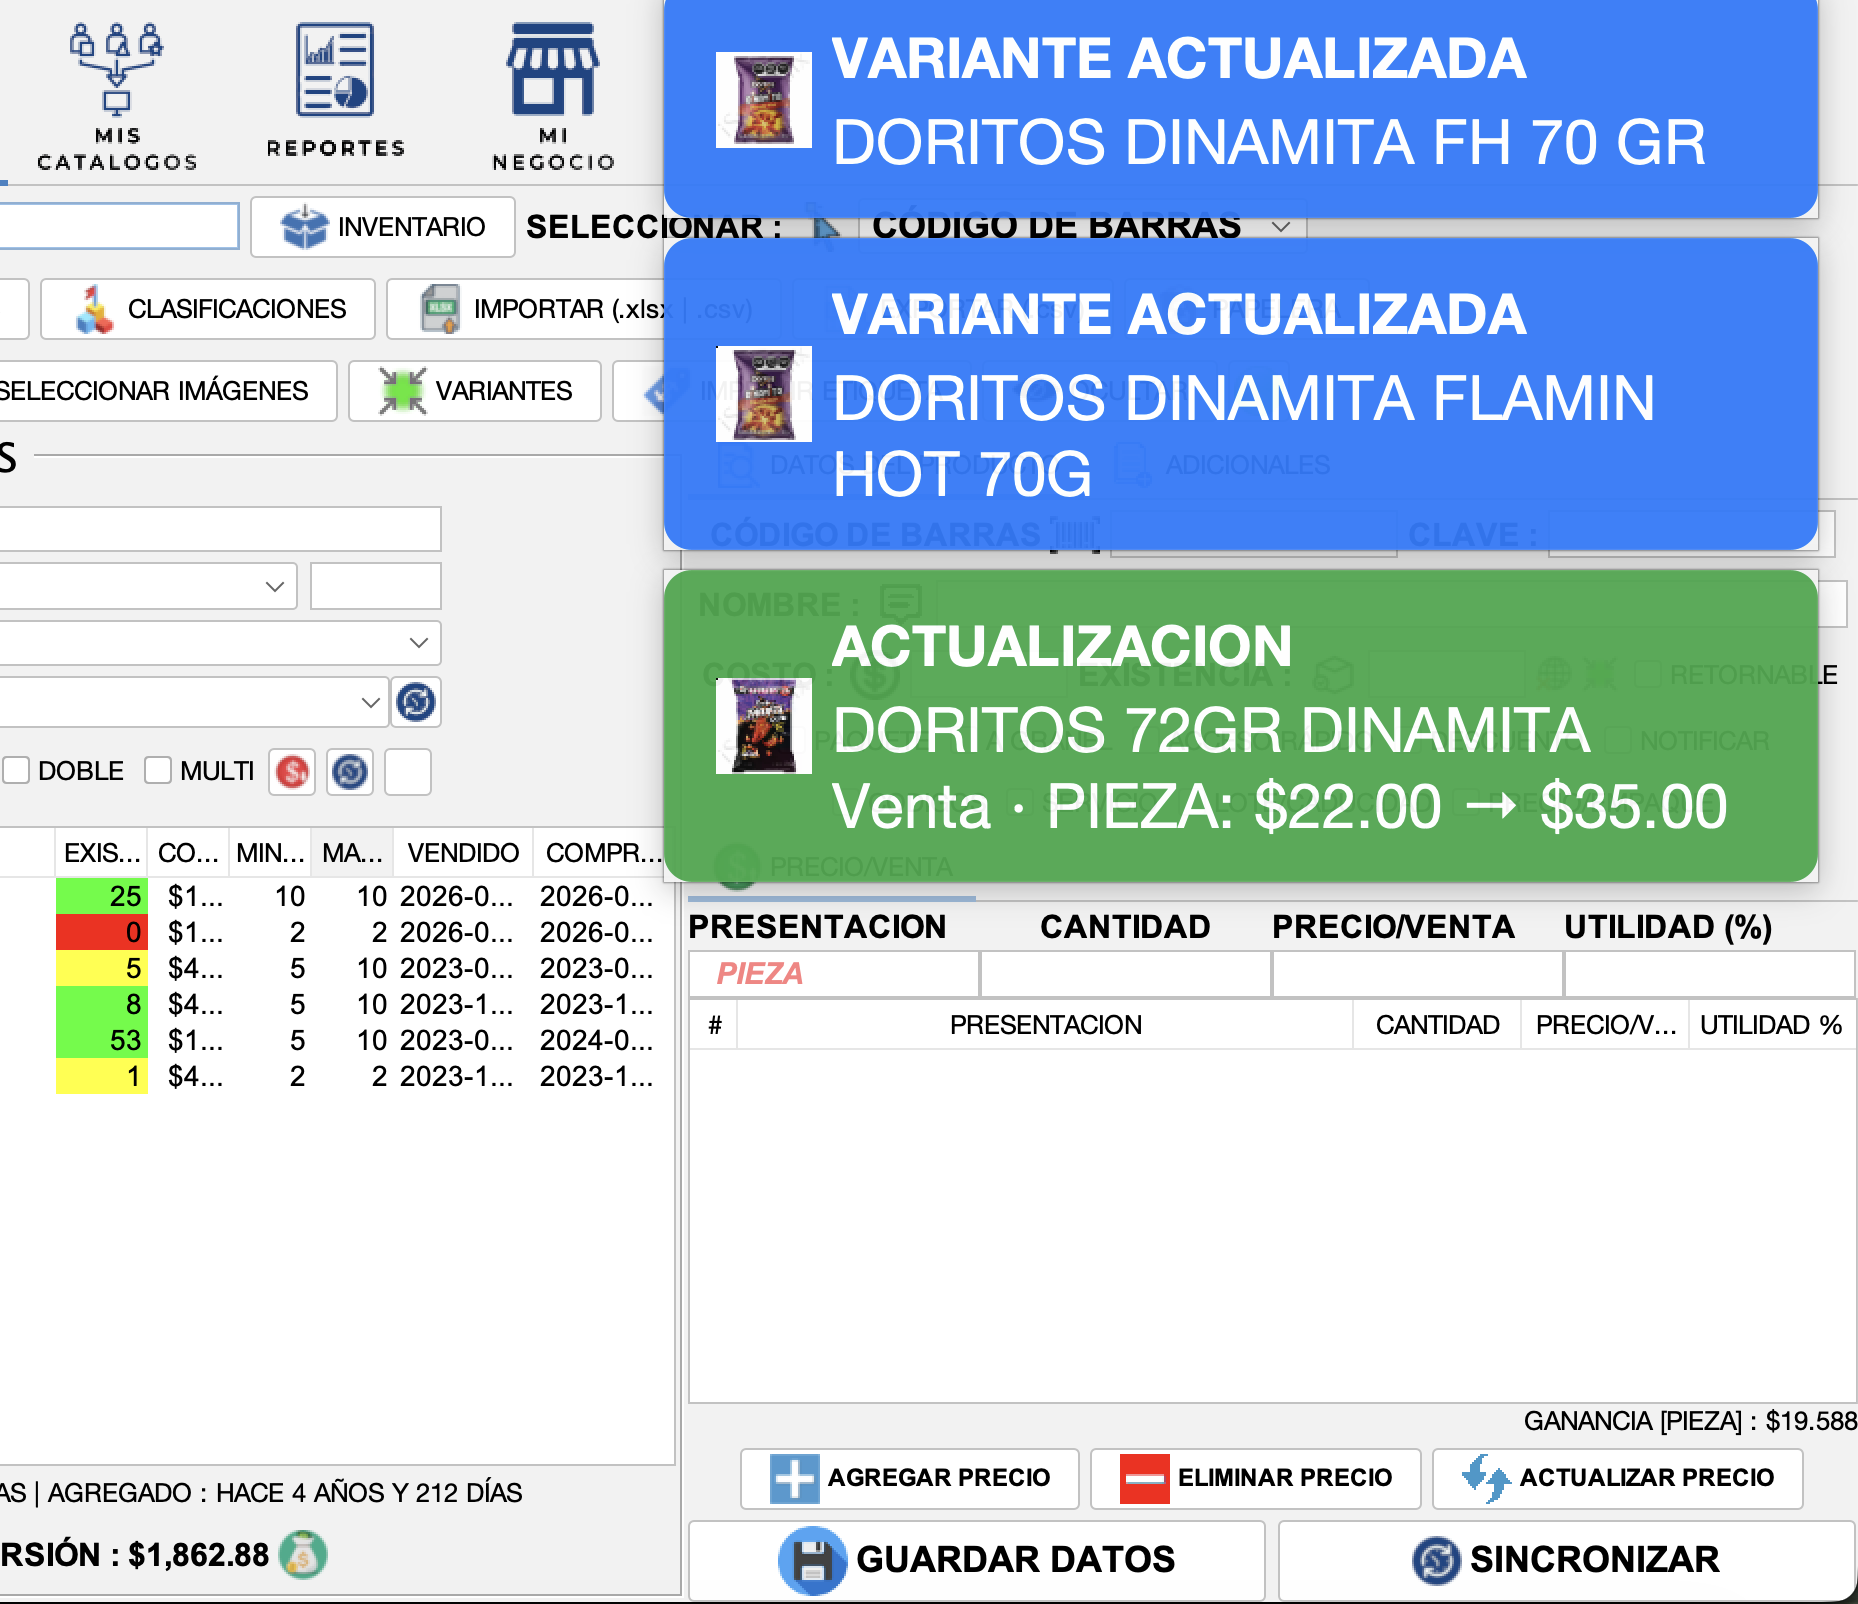Click the PRECIO/VENTA input field
Image resolution: width=1858 pixels, height=1604 pixels.
(1418, 973)
